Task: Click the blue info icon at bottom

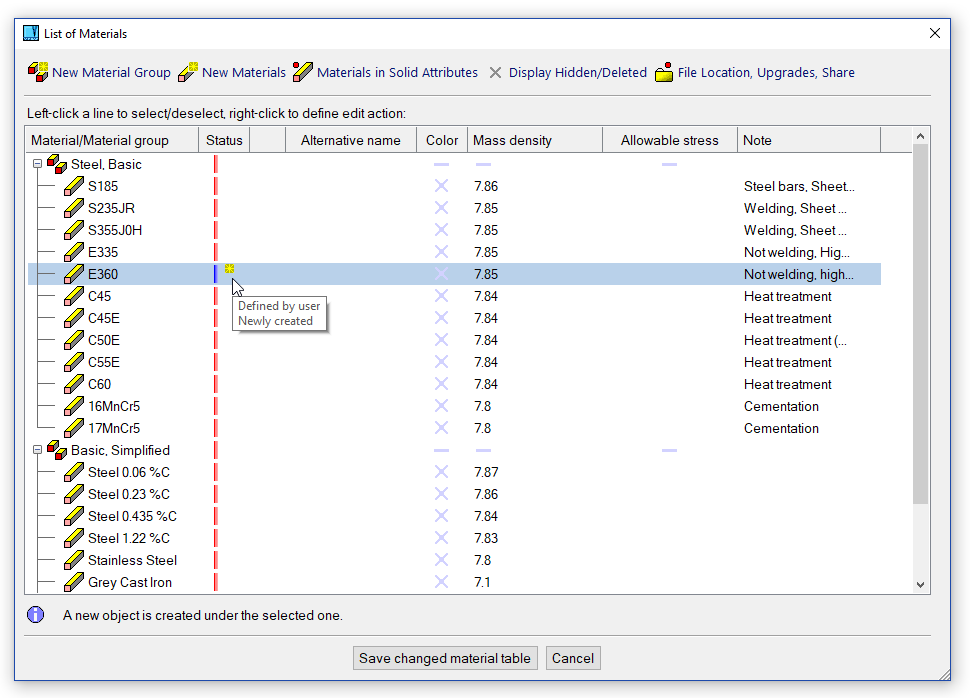Action: (x=36, y=615)
